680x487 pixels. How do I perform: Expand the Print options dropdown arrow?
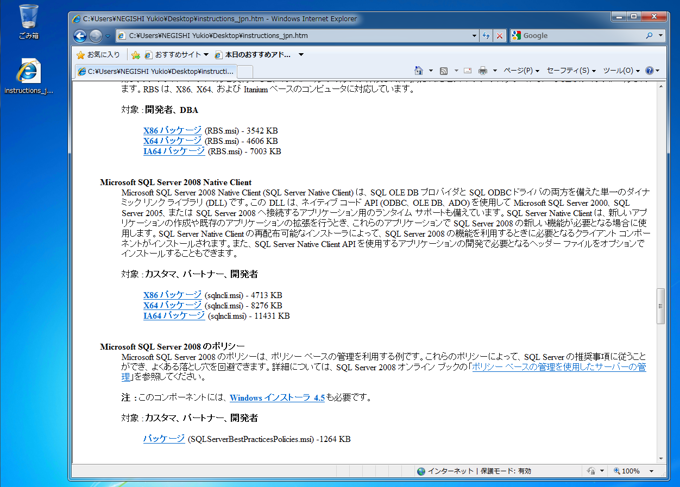click(x=495, y=71)
